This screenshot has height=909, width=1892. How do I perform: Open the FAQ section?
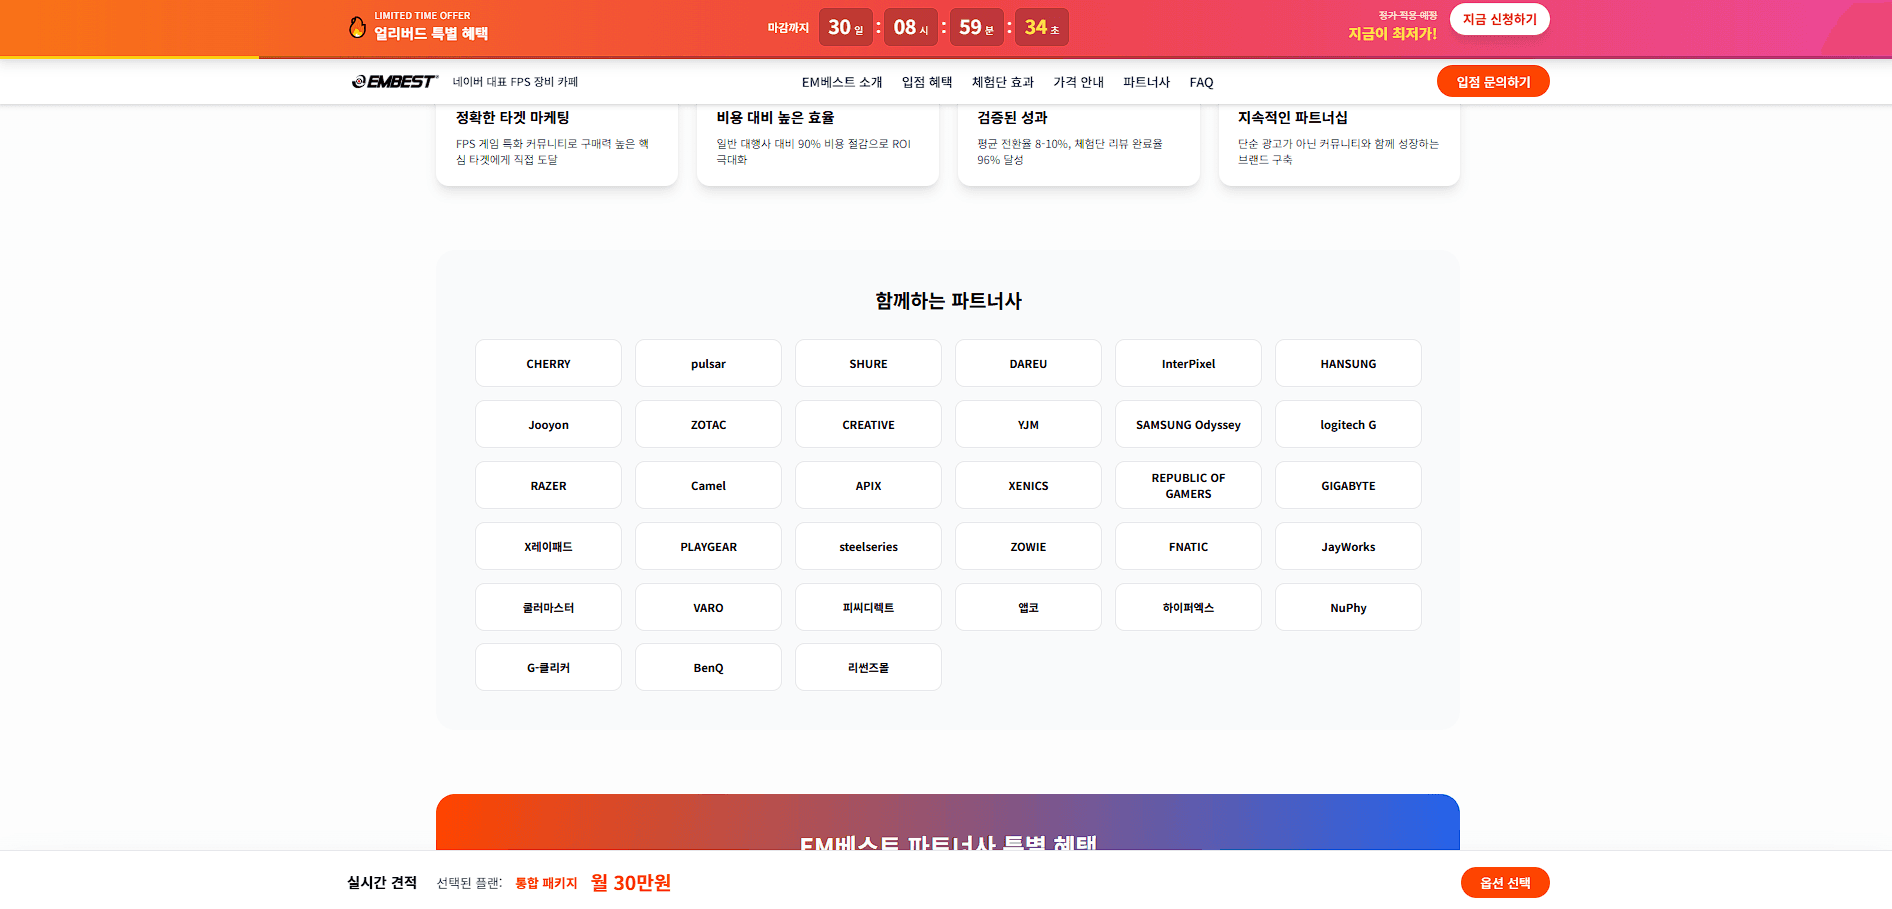(1201, 82)
